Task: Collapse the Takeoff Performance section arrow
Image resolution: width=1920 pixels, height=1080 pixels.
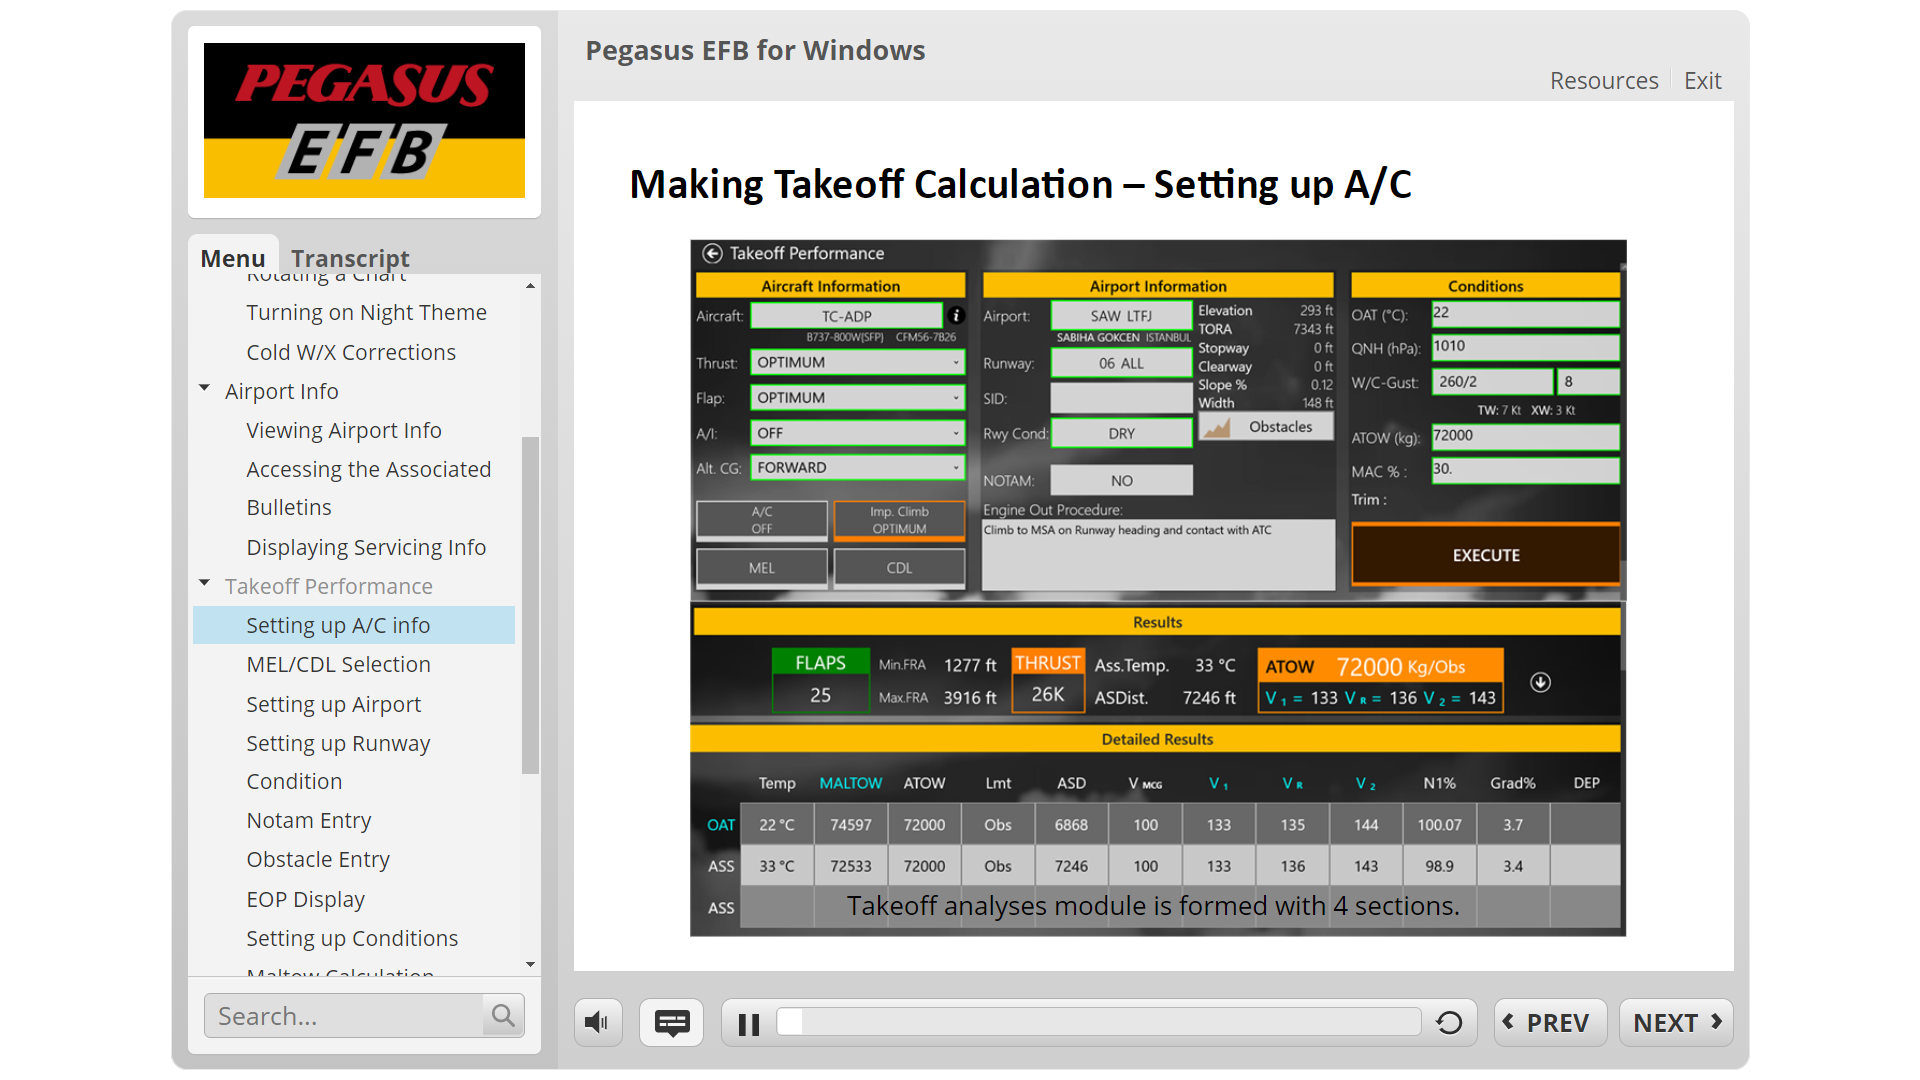Action: point(205,583)
